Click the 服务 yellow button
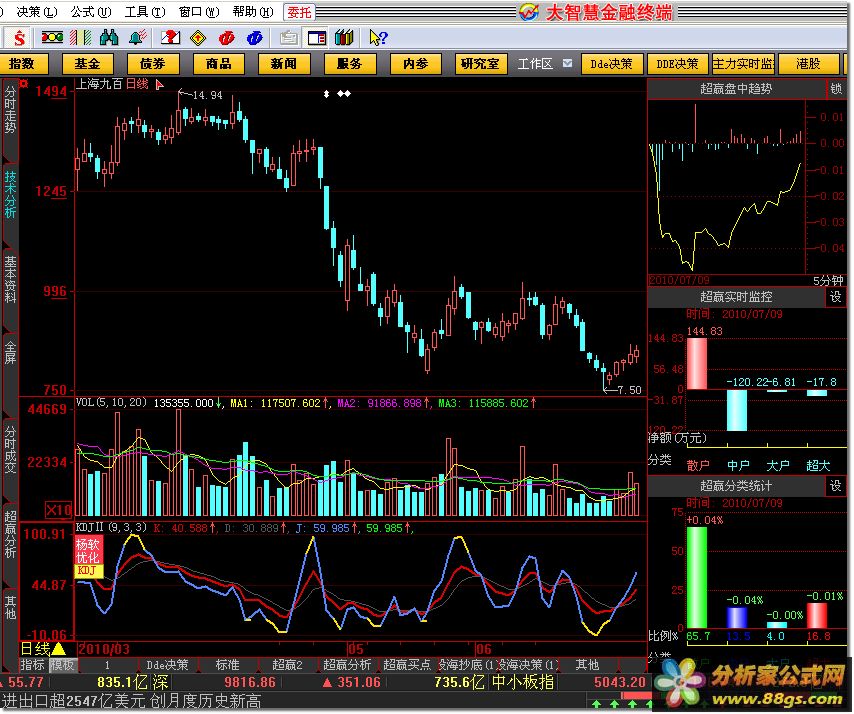The image size is (854, 714). 350,64
